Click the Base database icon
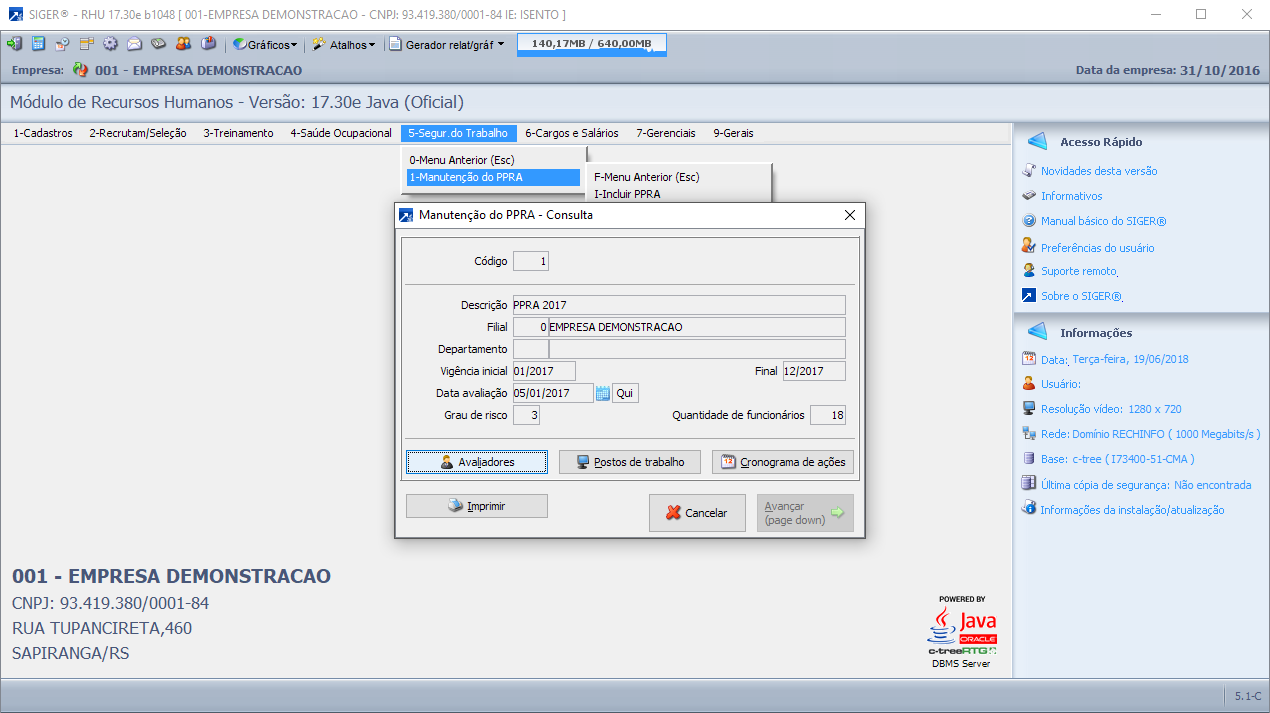The height and width of the screenshot is (713, 1270). 1029,458
